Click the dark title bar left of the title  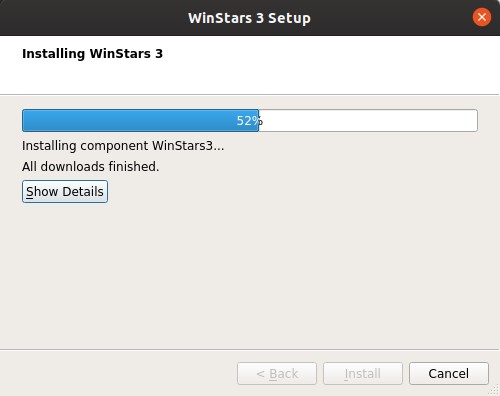coord(93,18)
